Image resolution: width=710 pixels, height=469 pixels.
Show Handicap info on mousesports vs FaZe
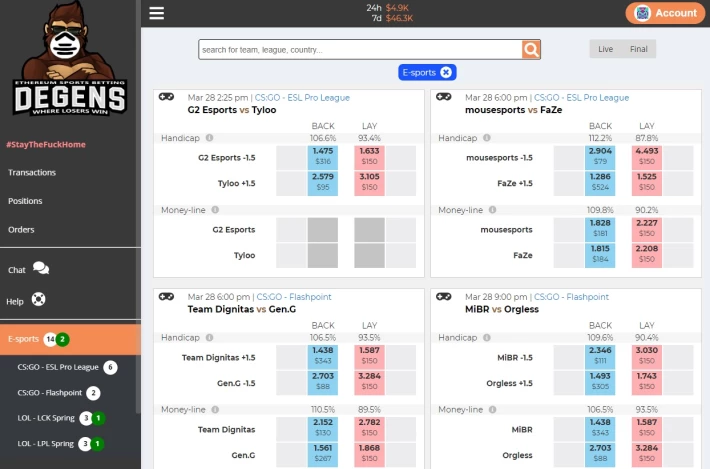[x=486, y=138]
